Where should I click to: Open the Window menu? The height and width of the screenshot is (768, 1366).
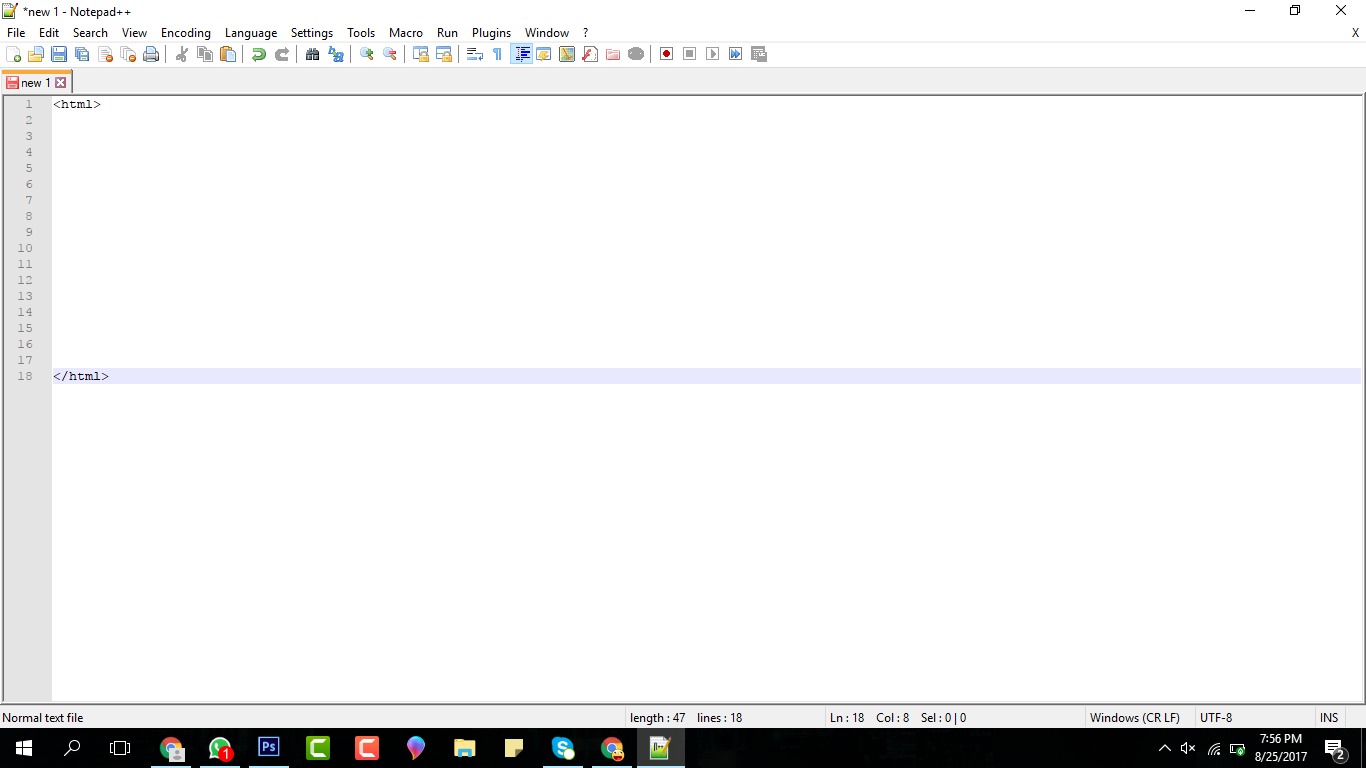tap(547, 33)
